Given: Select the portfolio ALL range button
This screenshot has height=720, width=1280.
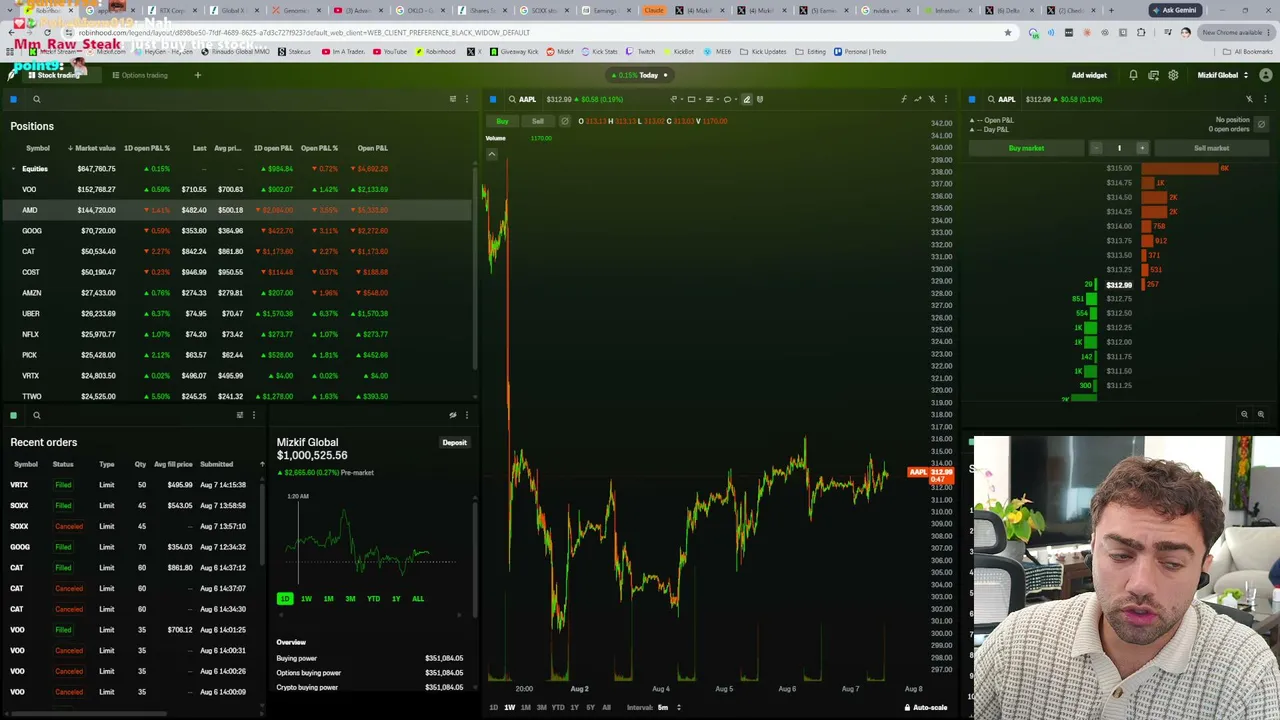Looking at the screenshot, I should point(418,599).
